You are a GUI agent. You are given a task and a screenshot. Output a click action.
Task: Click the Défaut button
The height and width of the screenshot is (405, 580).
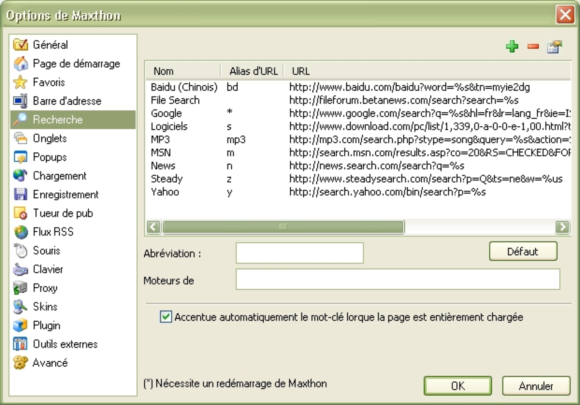click(x=523, y=252)
